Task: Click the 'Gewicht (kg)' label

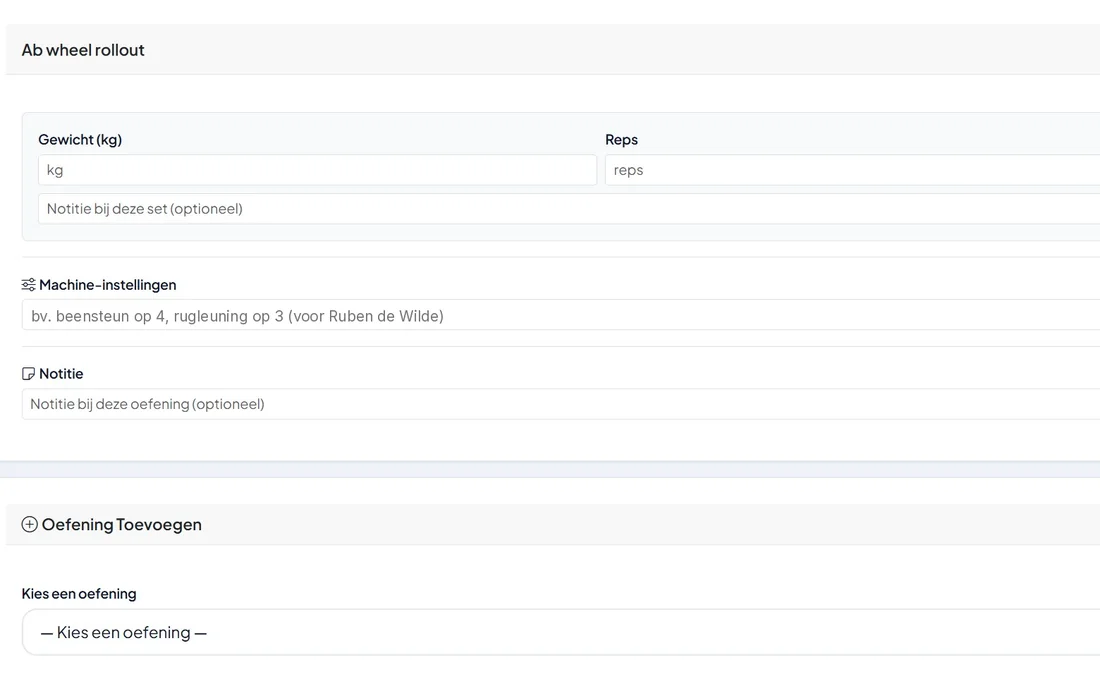Action: click(x=80, y=140)
